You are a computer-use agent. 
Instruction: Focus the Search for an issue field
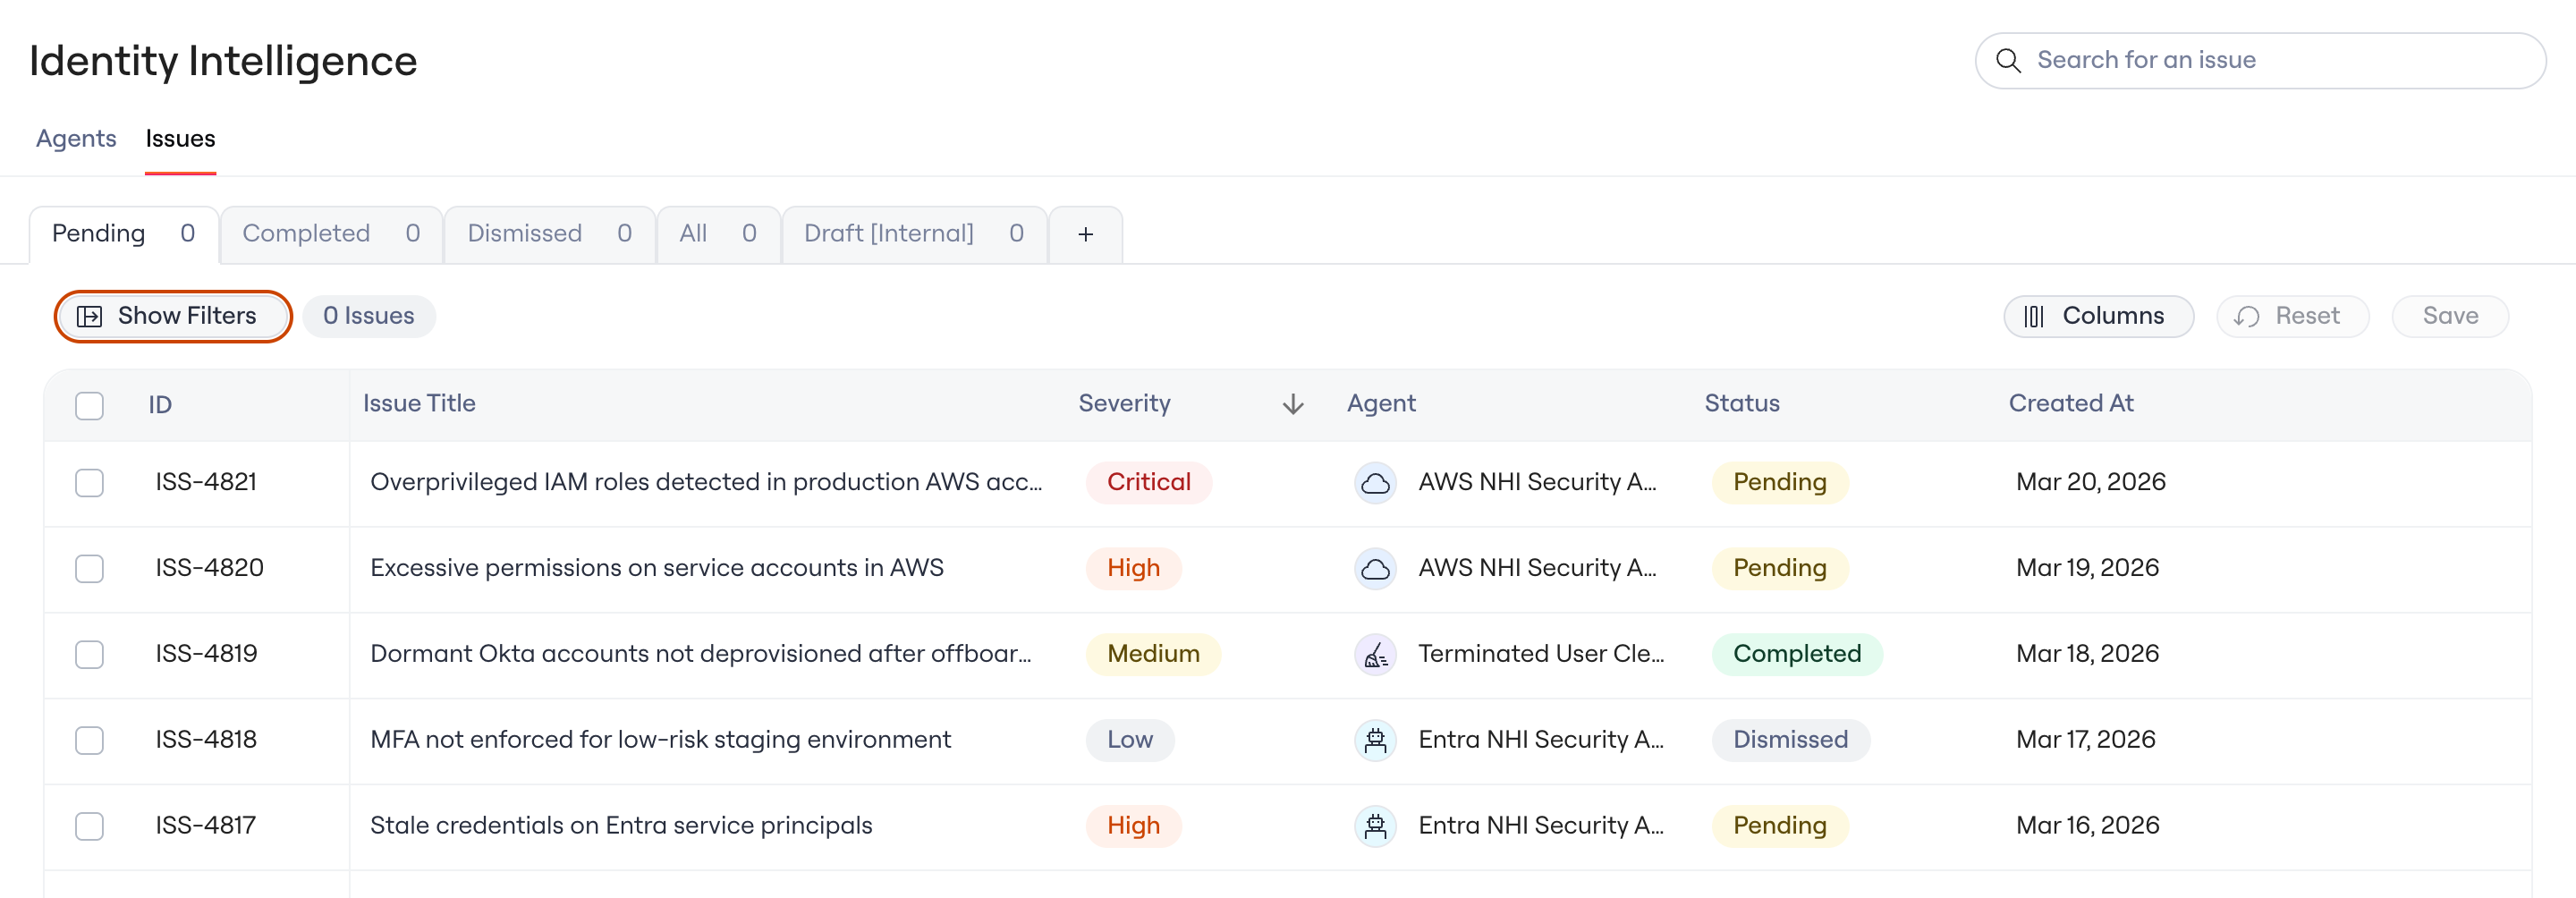coord(2260,60)
